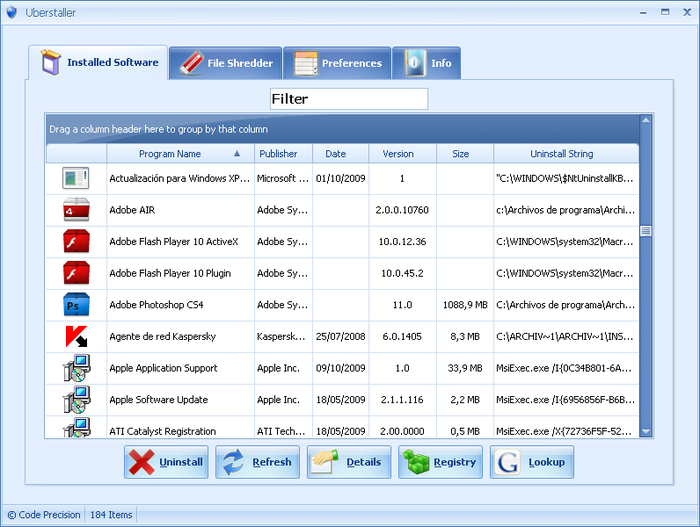Screen dimensions: 700x527
Task: Click the list scrollbar up arrow
Action: [x=646, y=120]
